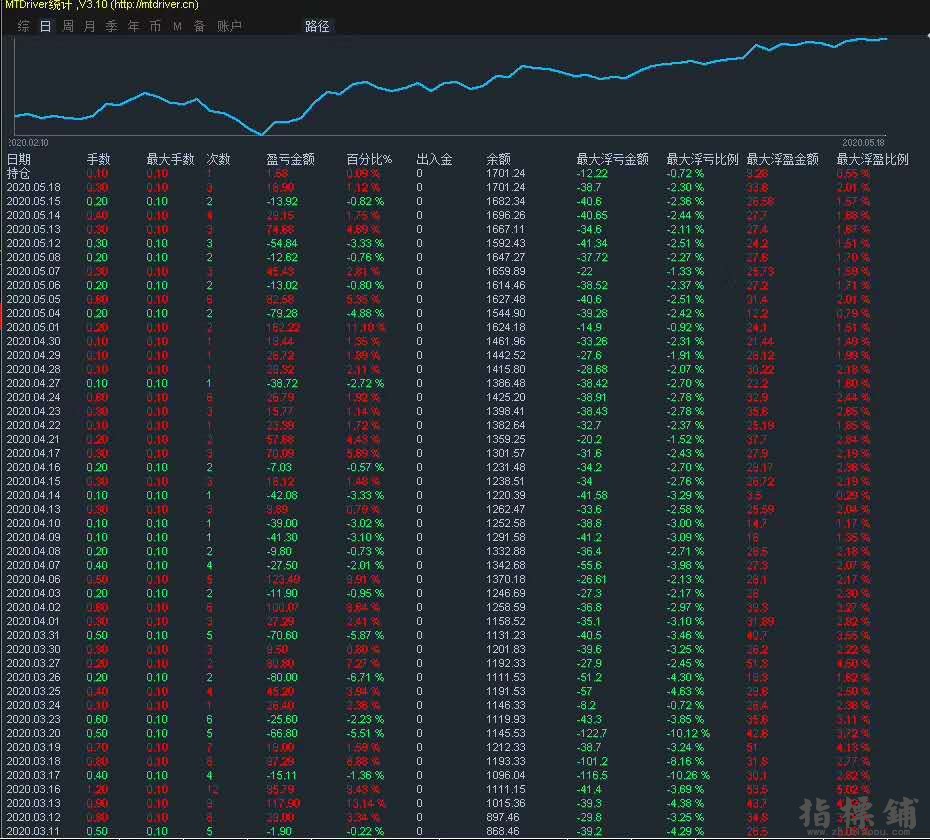This screenshot has width=930, height=840.
Task: Click chart start date label 2020.02.10
Action: (28, 143)
